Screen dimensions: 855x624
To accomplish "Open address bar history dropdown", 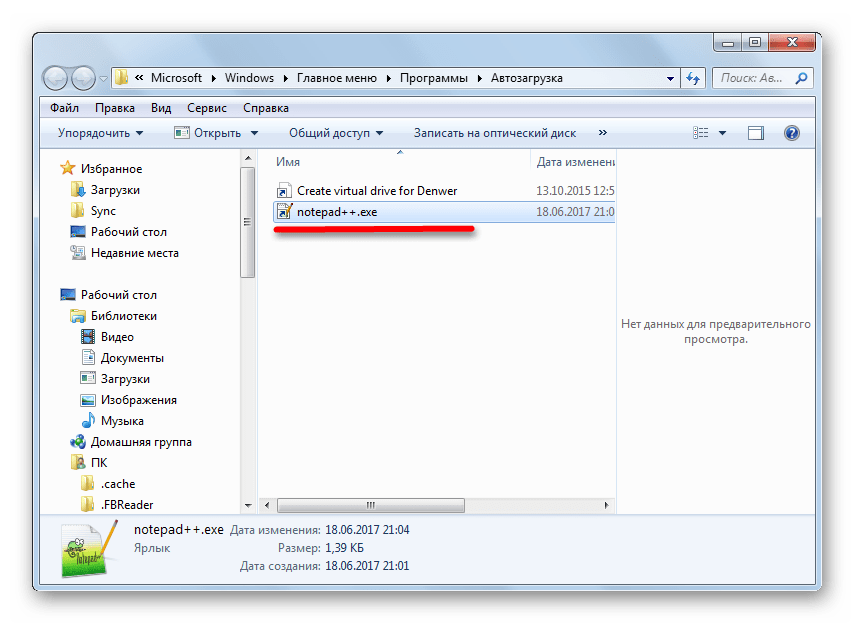I will click(x=670, y=79).
